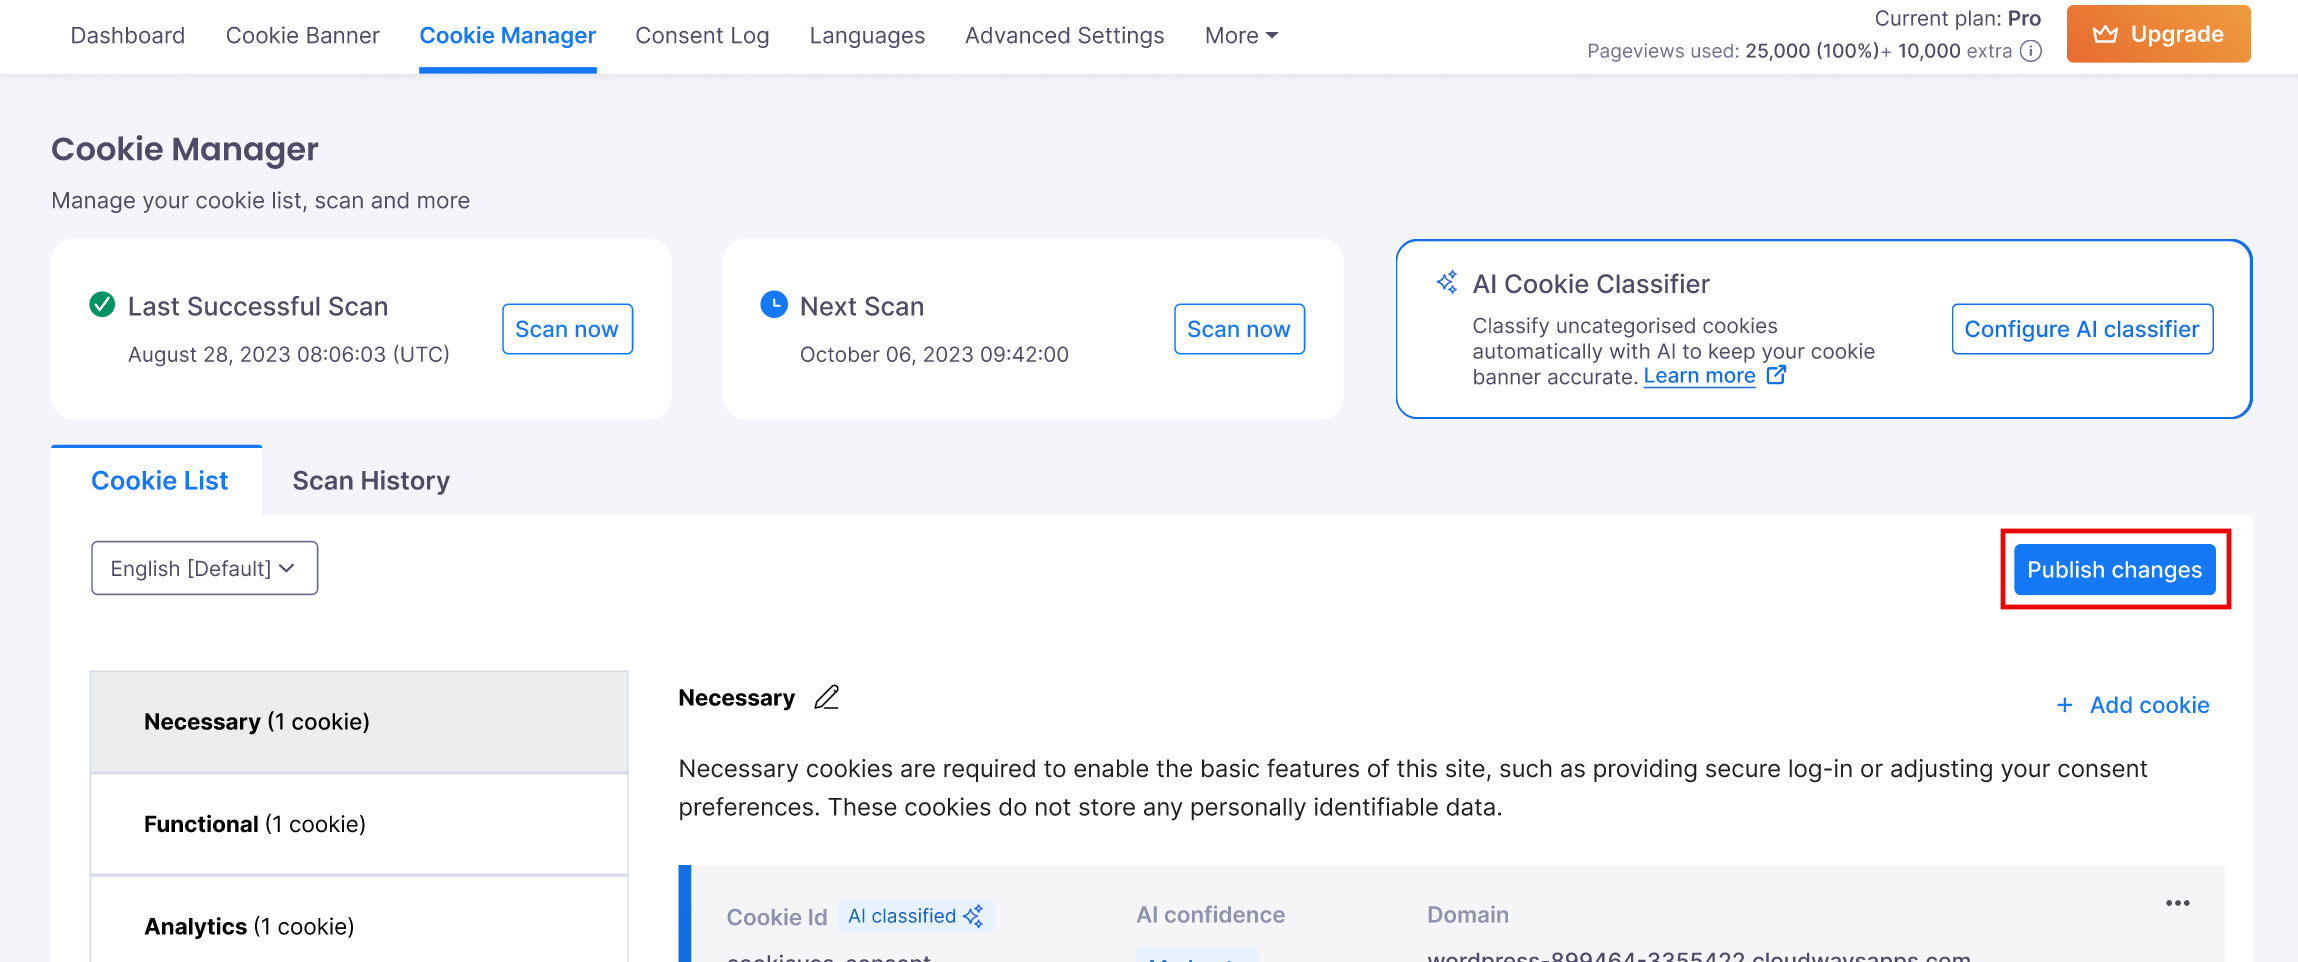Viewport: 2298px width, 962px height.
Task: Click the orange Upgrade button
Action: [2159, 34]
